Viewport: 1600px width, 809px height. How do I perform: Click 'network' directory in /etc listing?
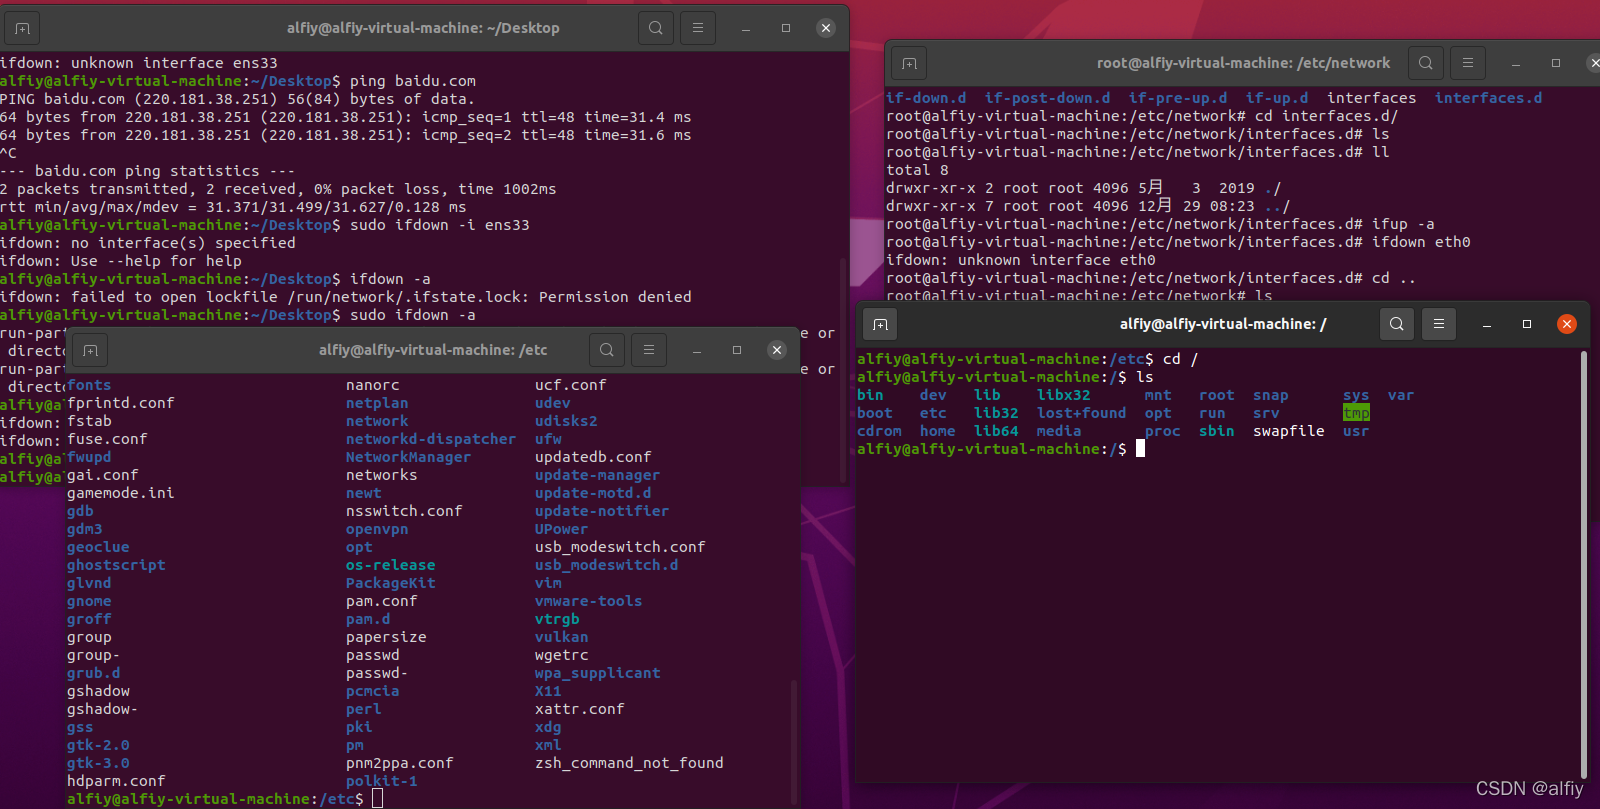coord(377,421)
